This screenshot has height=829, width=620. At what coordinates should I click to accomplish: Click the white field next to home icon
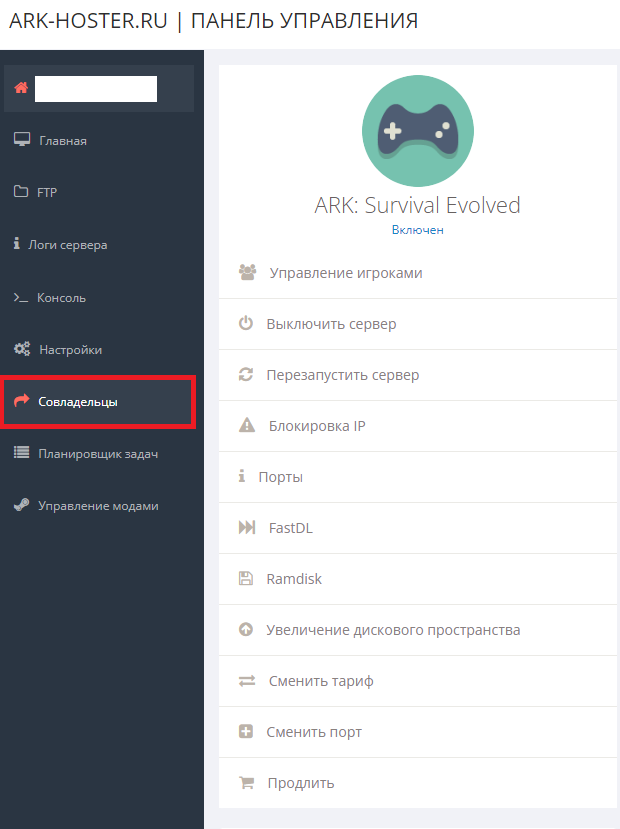tap(96, 88)
